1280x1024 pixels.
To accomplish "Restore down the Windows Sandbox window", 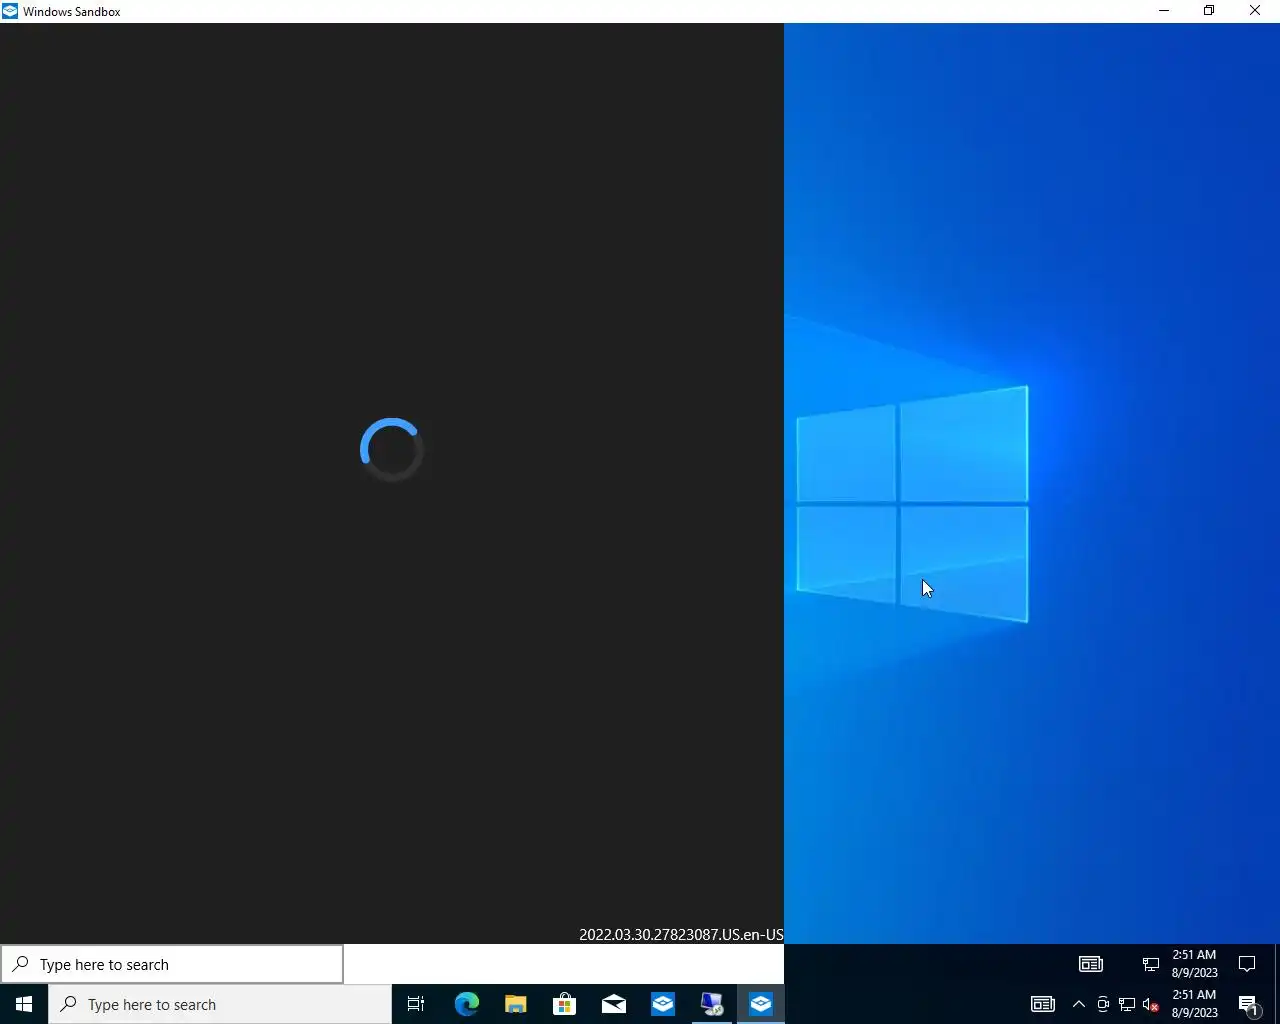I will point(1209,11).
